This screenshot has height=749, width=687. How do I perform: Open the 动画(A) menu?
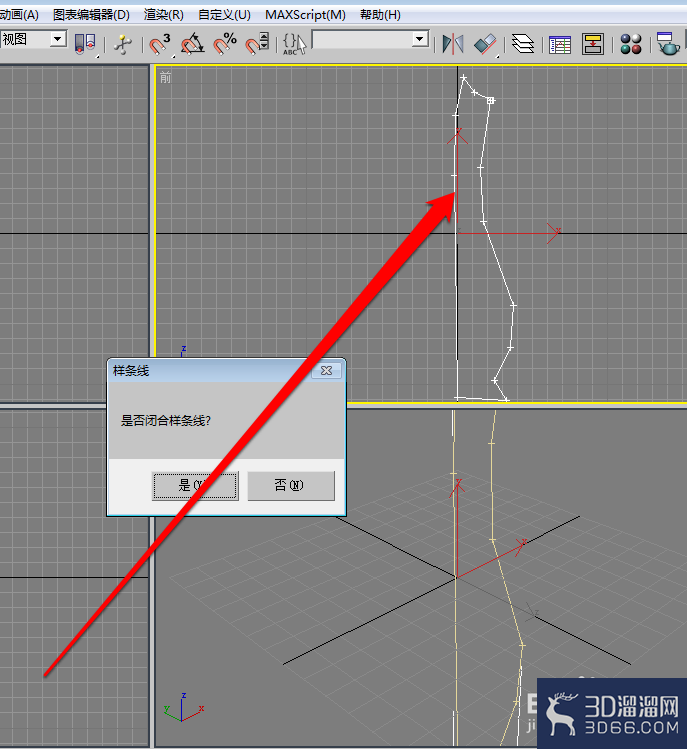(x=19, y=15)
